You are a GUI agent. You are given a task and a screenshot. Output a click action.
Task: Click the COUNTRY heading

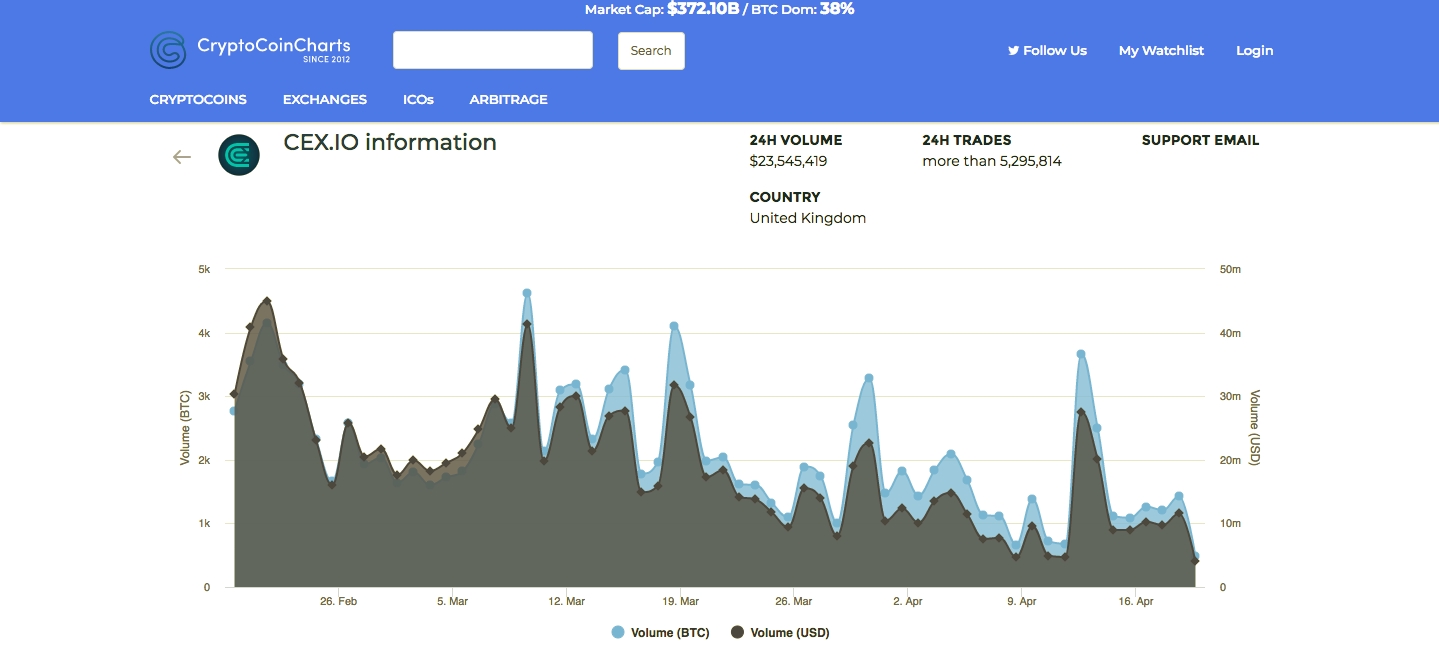point(785,197)
